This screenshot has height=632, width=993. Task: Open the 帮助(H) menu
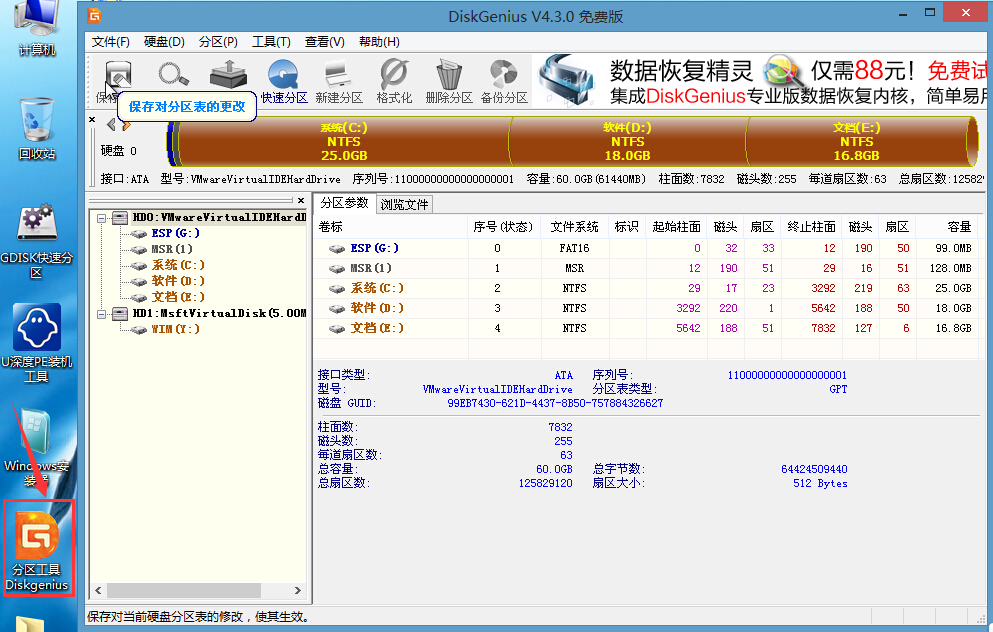click(x=379, y=42)
